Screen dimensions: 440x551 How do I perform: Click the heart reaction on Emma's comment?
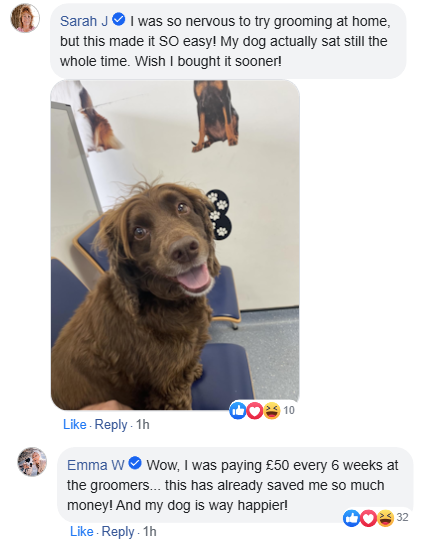[x=368, y=518]
